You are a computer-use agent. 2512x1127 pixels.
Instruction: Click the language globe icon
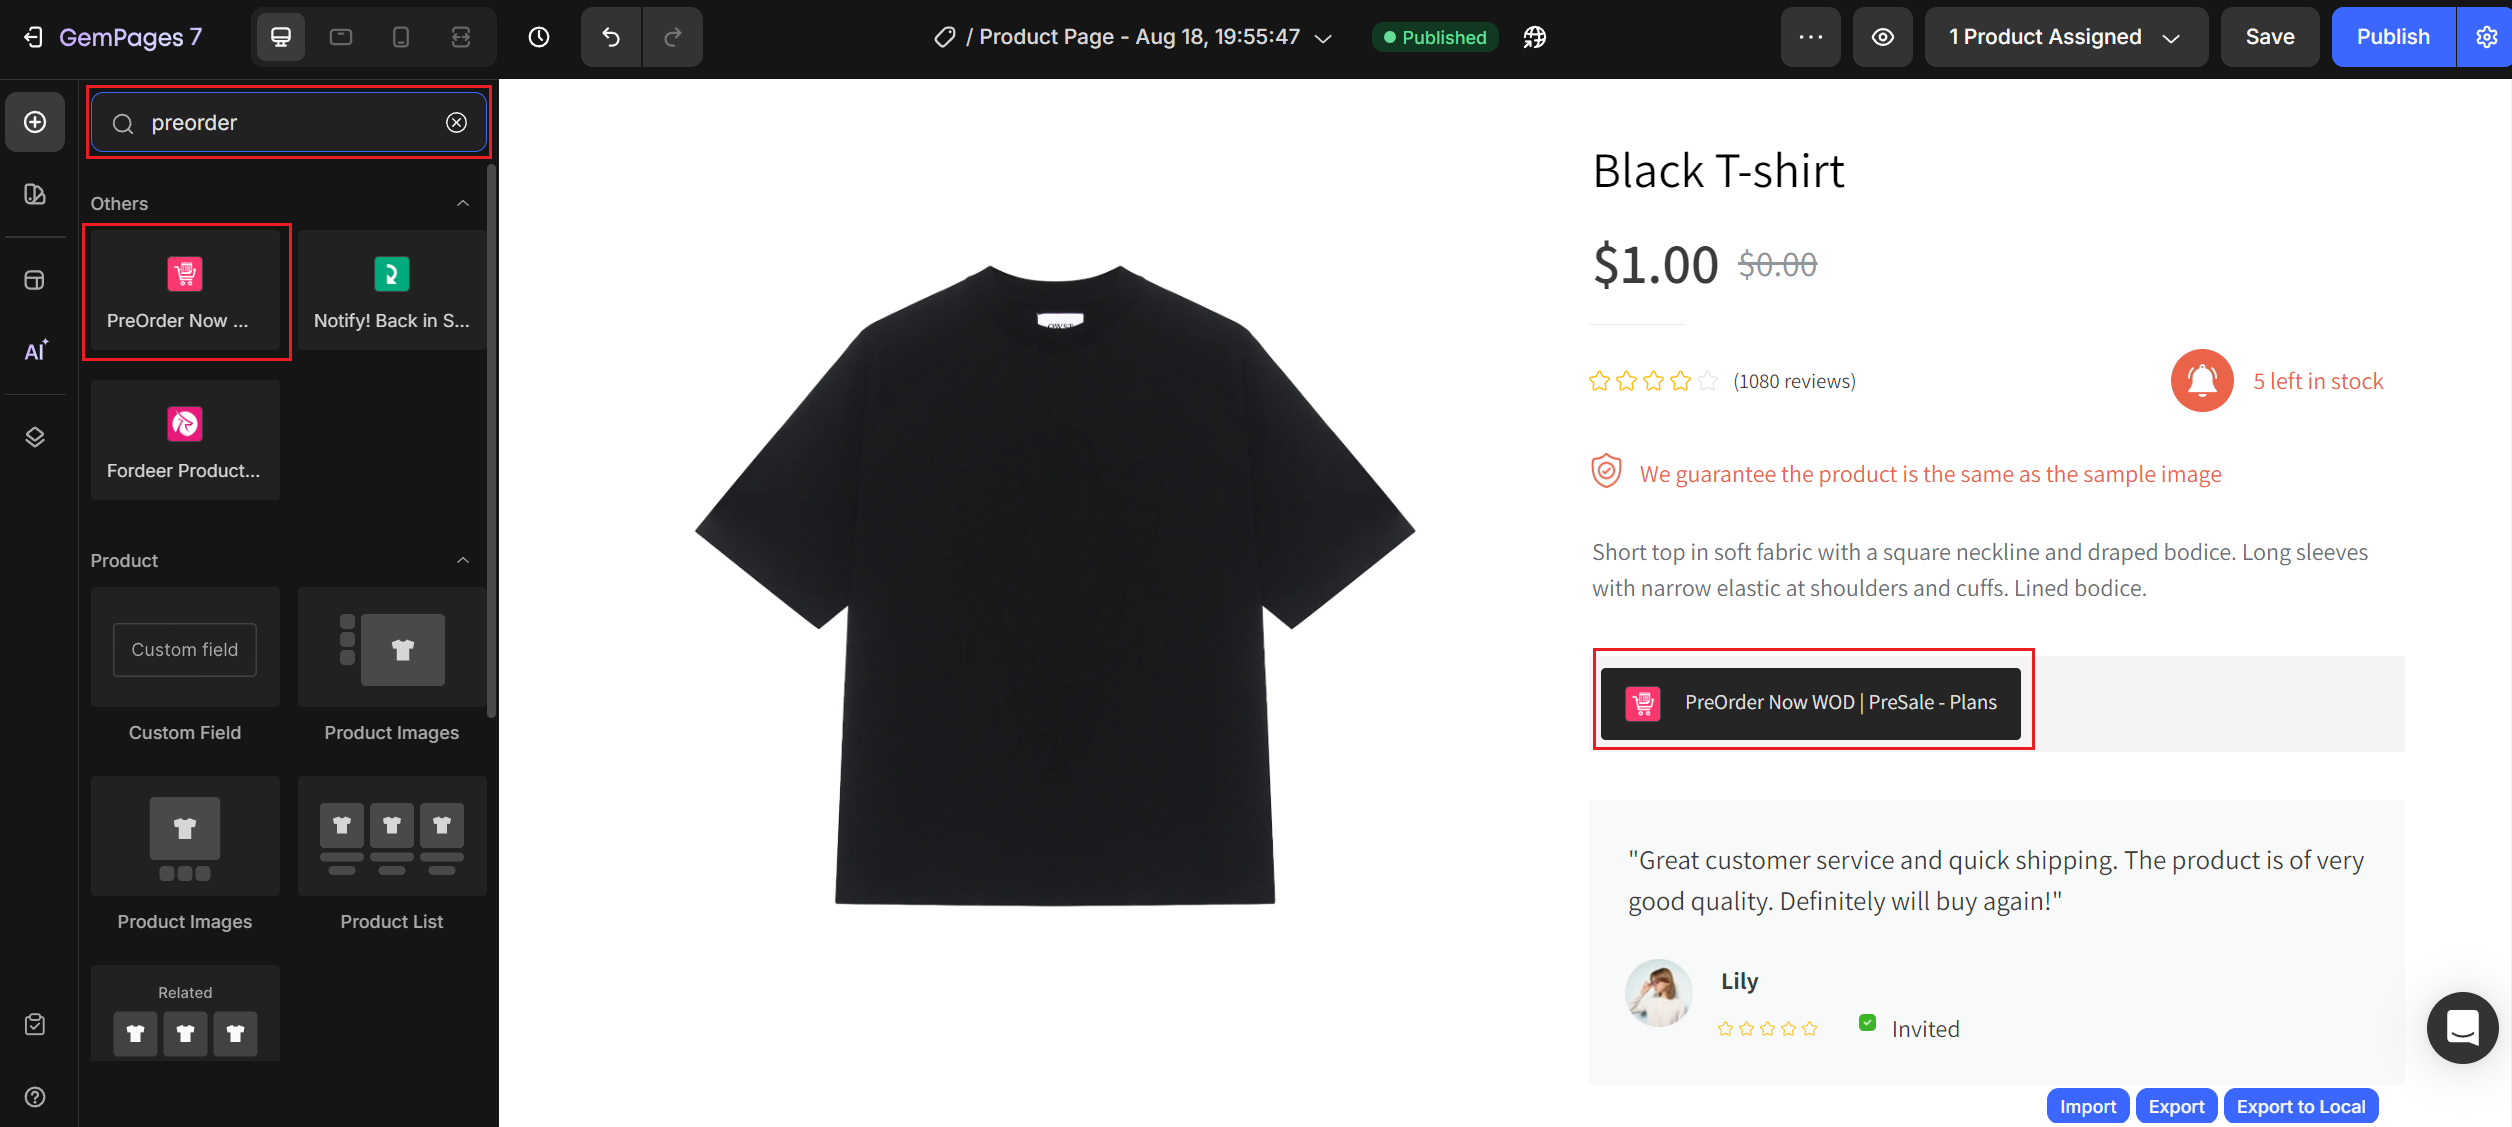click(1535, 37)
